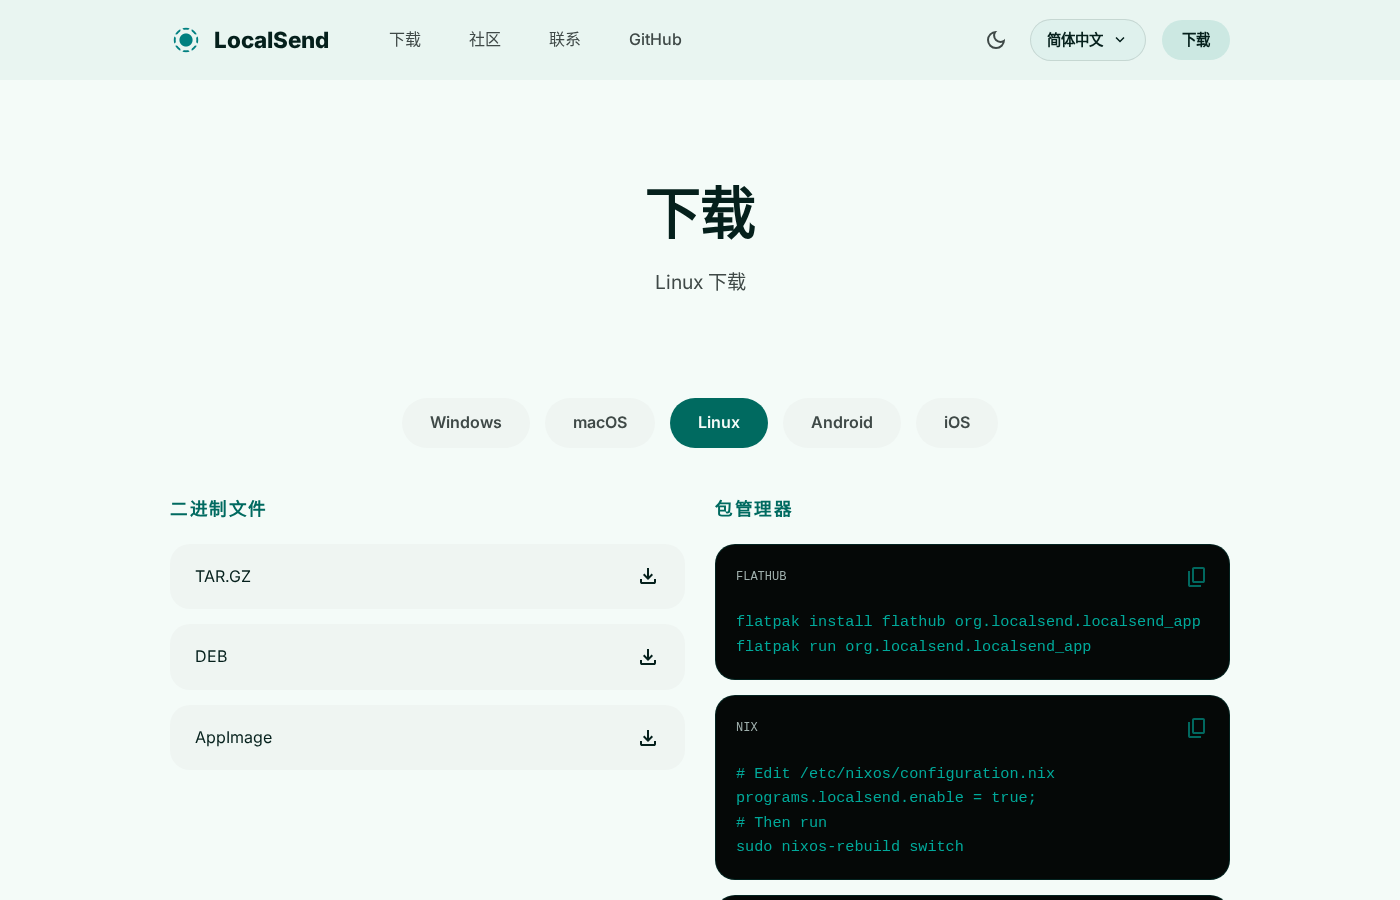Click the 下载 button in the header
1400x900 pixels.
pos(1196,40)
